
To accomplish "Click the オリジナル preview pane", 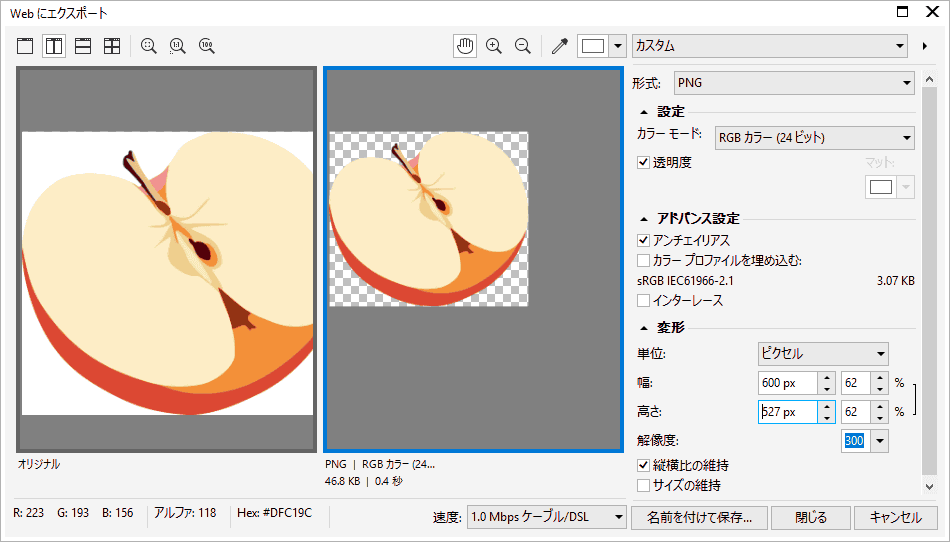I will tap(167, 259).
